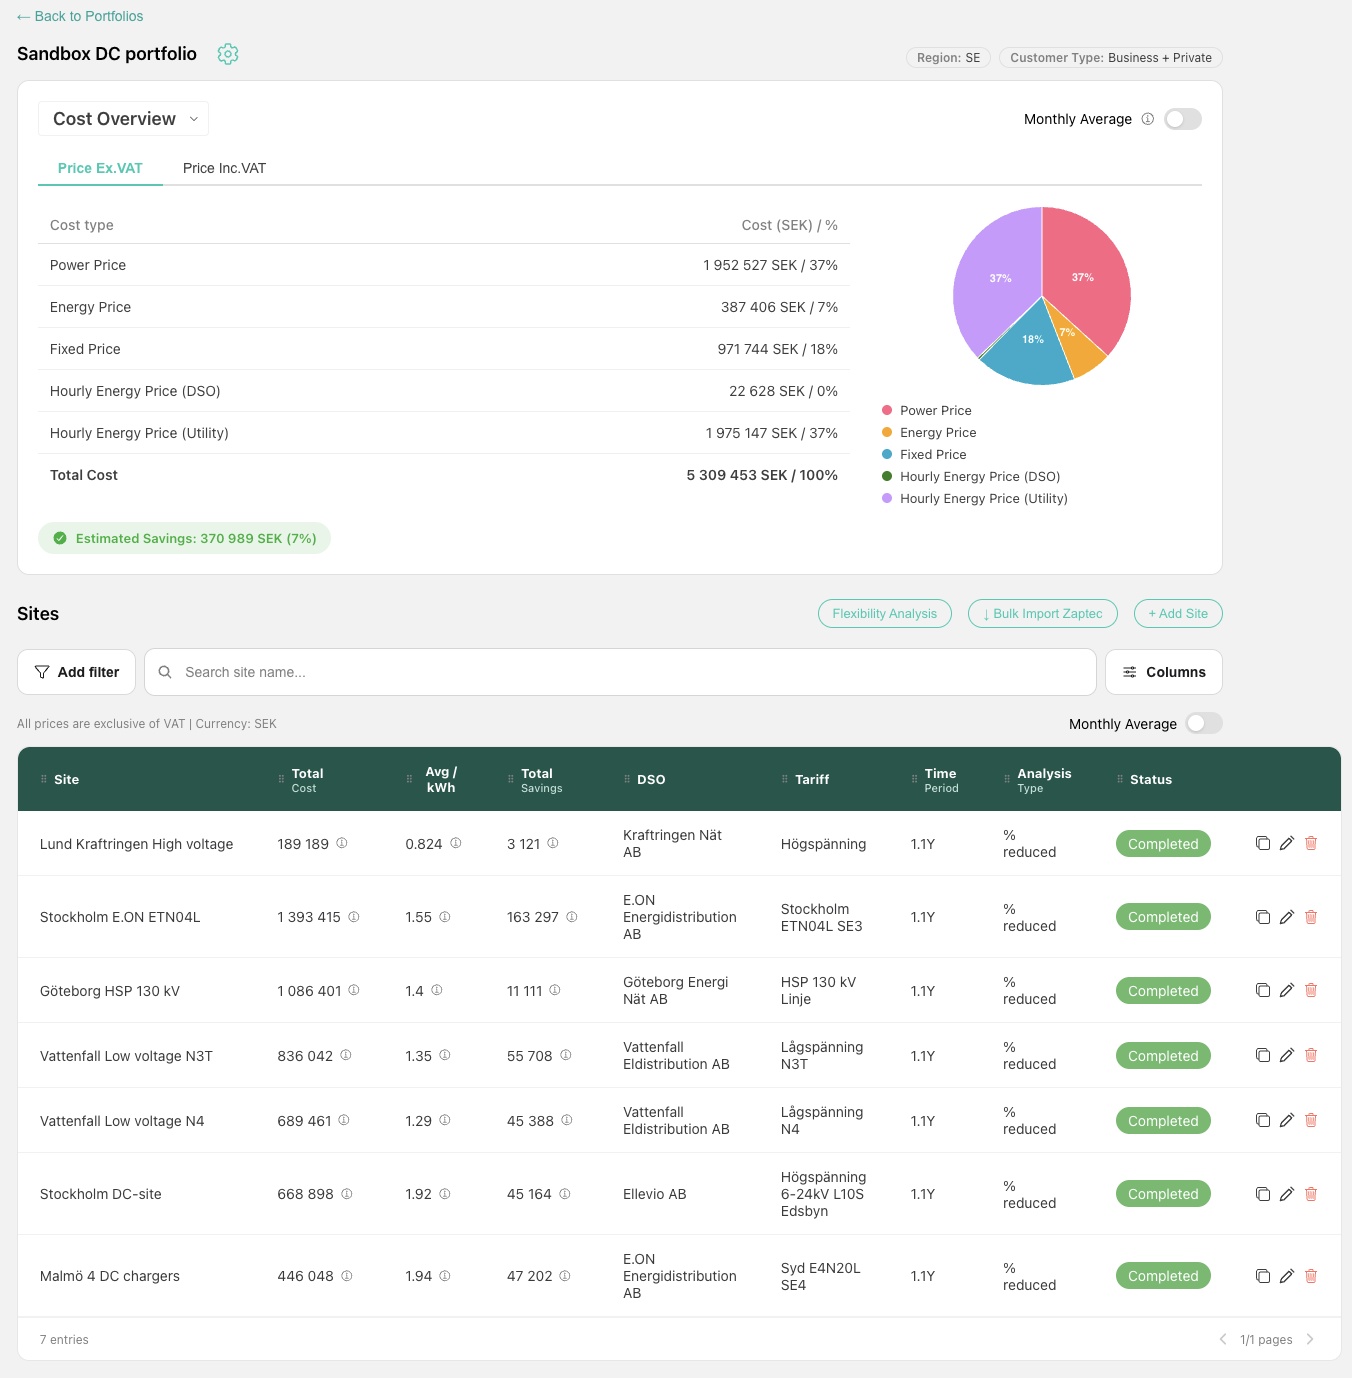The height and width of the screenshot is (1378, 1352).
Task: Click the Estimated Savings badge
Action: tap(184, 538)
